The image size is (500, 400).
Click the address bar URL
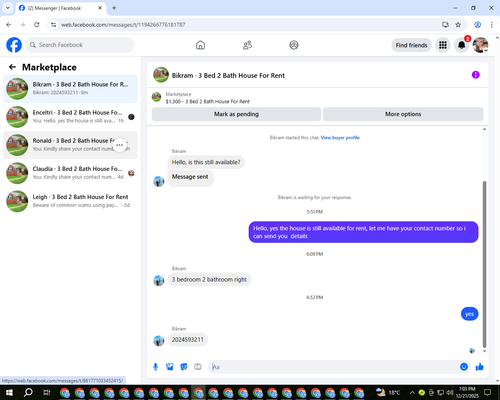123,25
